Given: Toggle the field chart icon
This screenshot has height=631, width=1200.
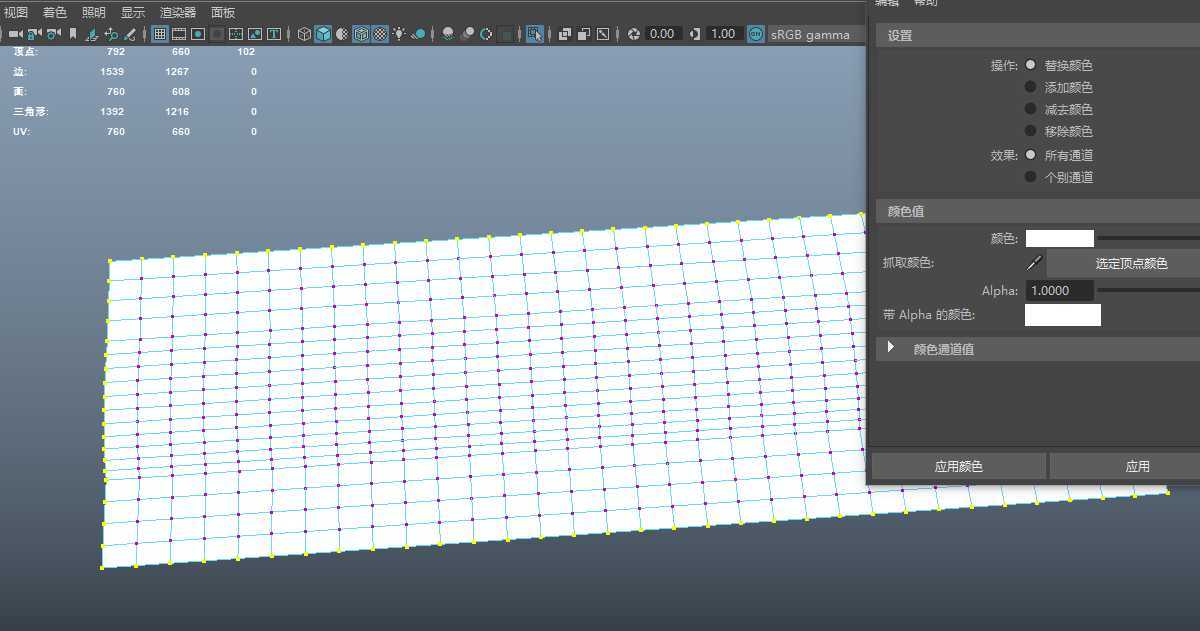Looking at the screenshot, I should coord(236,34).
